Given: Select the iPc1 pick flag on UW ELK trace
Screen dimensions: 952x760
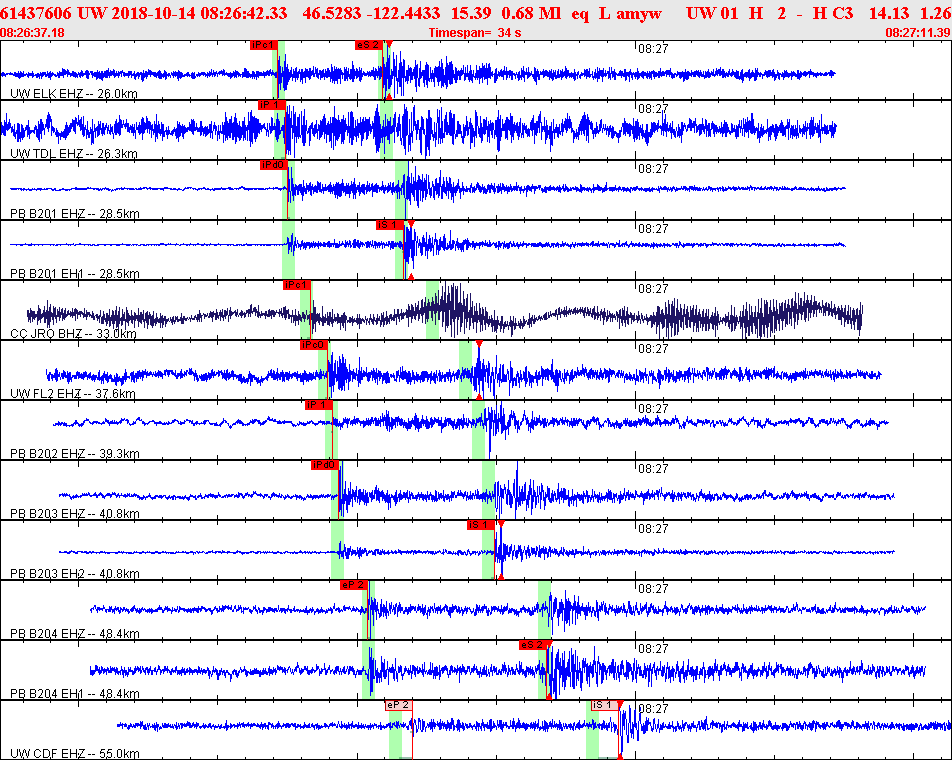Looking at the screenshot, I should point(264,45).
